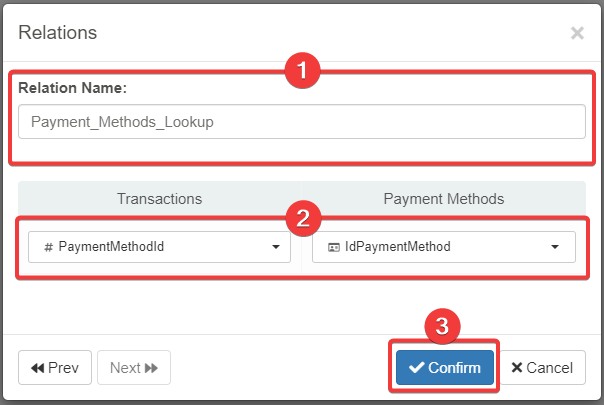Screen dimensions: 604x405
Task: Select the Transactions column header
Action: [159, 199]
